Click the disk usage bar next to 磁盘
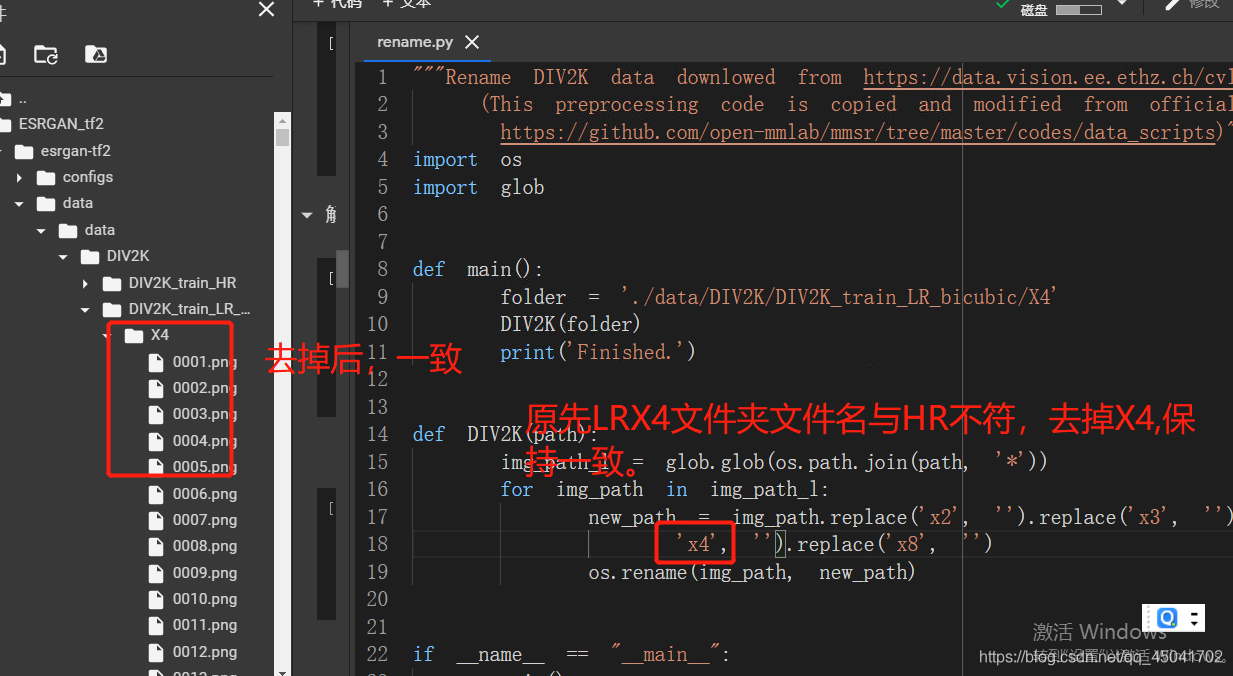This screenshot has height=676, width=1233. point(1078,9)
